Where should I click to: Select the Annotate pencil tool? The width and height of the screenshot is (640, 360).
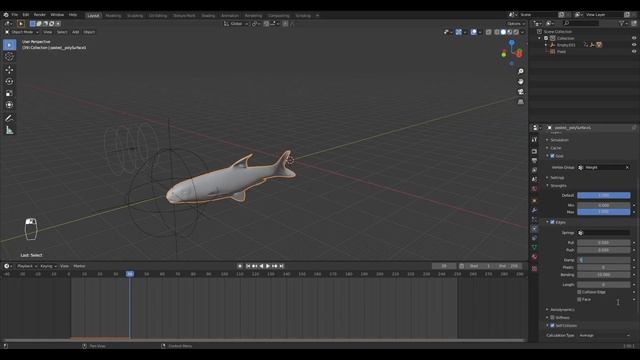(9, 118)
